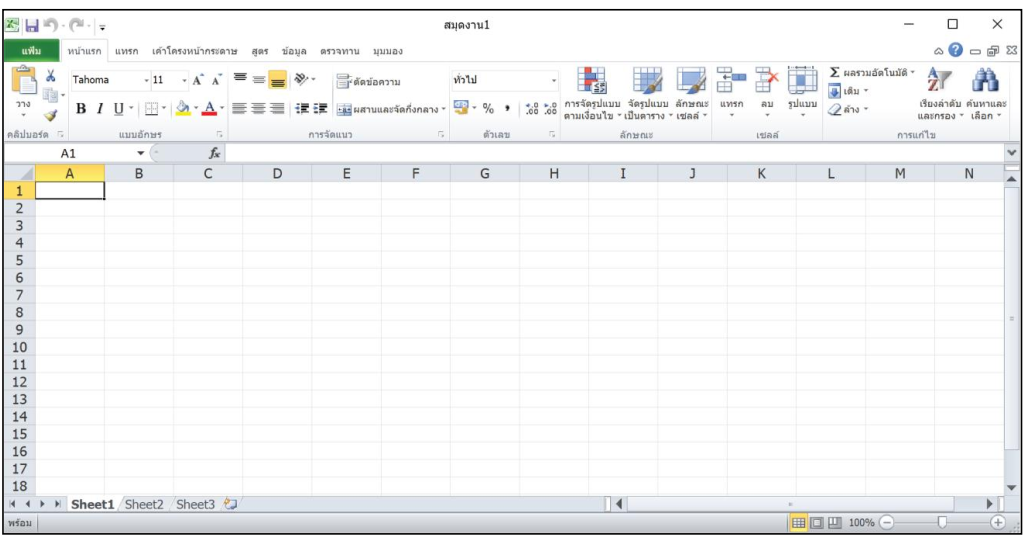Click the Format Painter brush icon
Viewport: 1033px width, 544px height.
point(50,116)
